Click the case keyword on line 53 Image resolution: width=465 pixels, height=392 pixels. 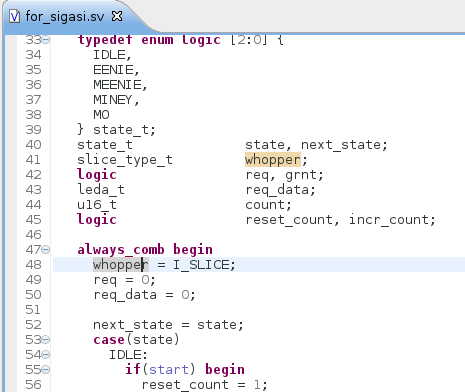click(109, 339)
